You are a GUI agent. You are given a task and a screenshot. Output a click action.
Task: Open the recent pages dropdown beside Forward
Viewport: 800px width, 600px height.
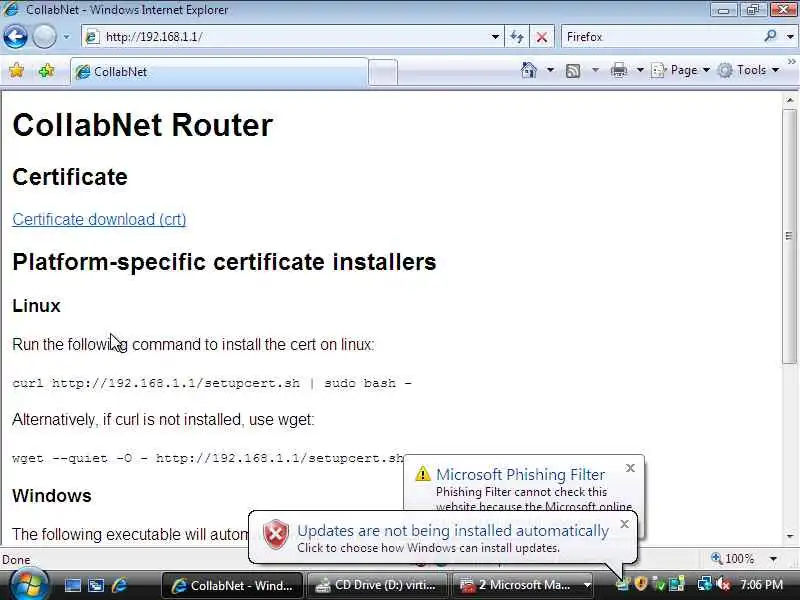tap(66, 37)
